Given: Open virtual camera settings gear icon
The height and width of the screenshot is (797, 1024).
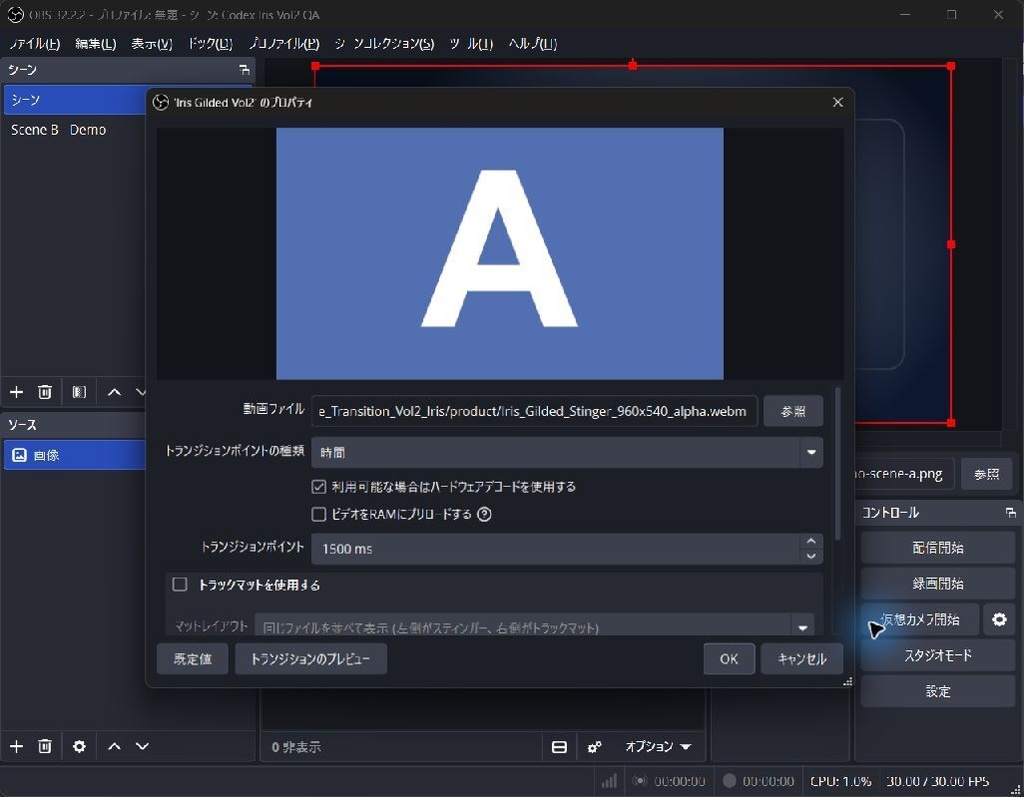Looking at the screenshot, I should pyautogui.click(x=999, y=619).
